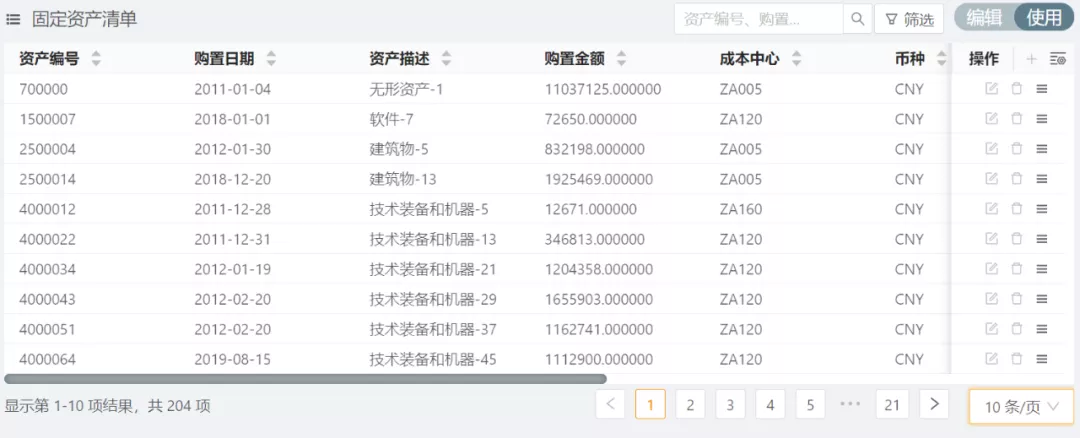Image resolution: width=1080 pixels, height=438 pixels.
Task: Go to page 21
Action: [892, 404]
